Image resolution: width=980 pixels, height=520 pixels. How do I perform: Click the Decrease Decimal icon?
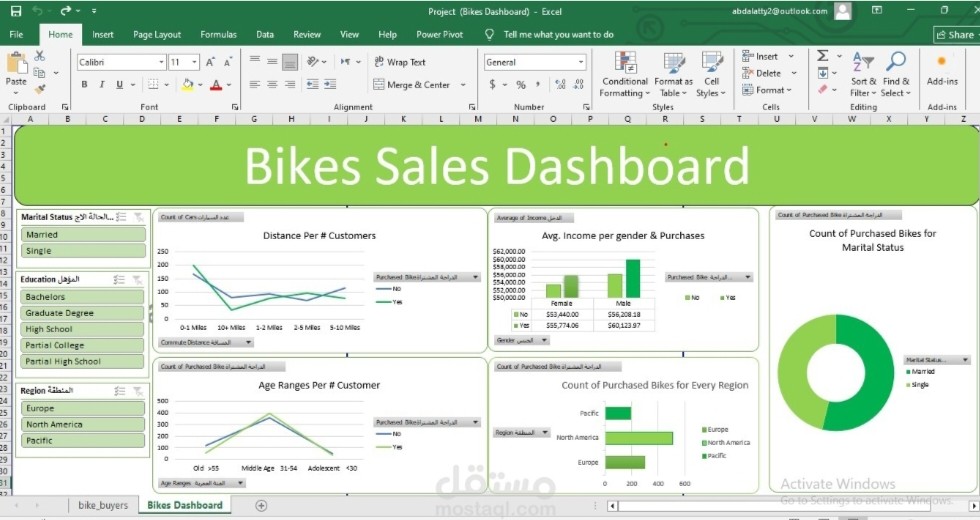pyautogui.click(x=579, y=84)
